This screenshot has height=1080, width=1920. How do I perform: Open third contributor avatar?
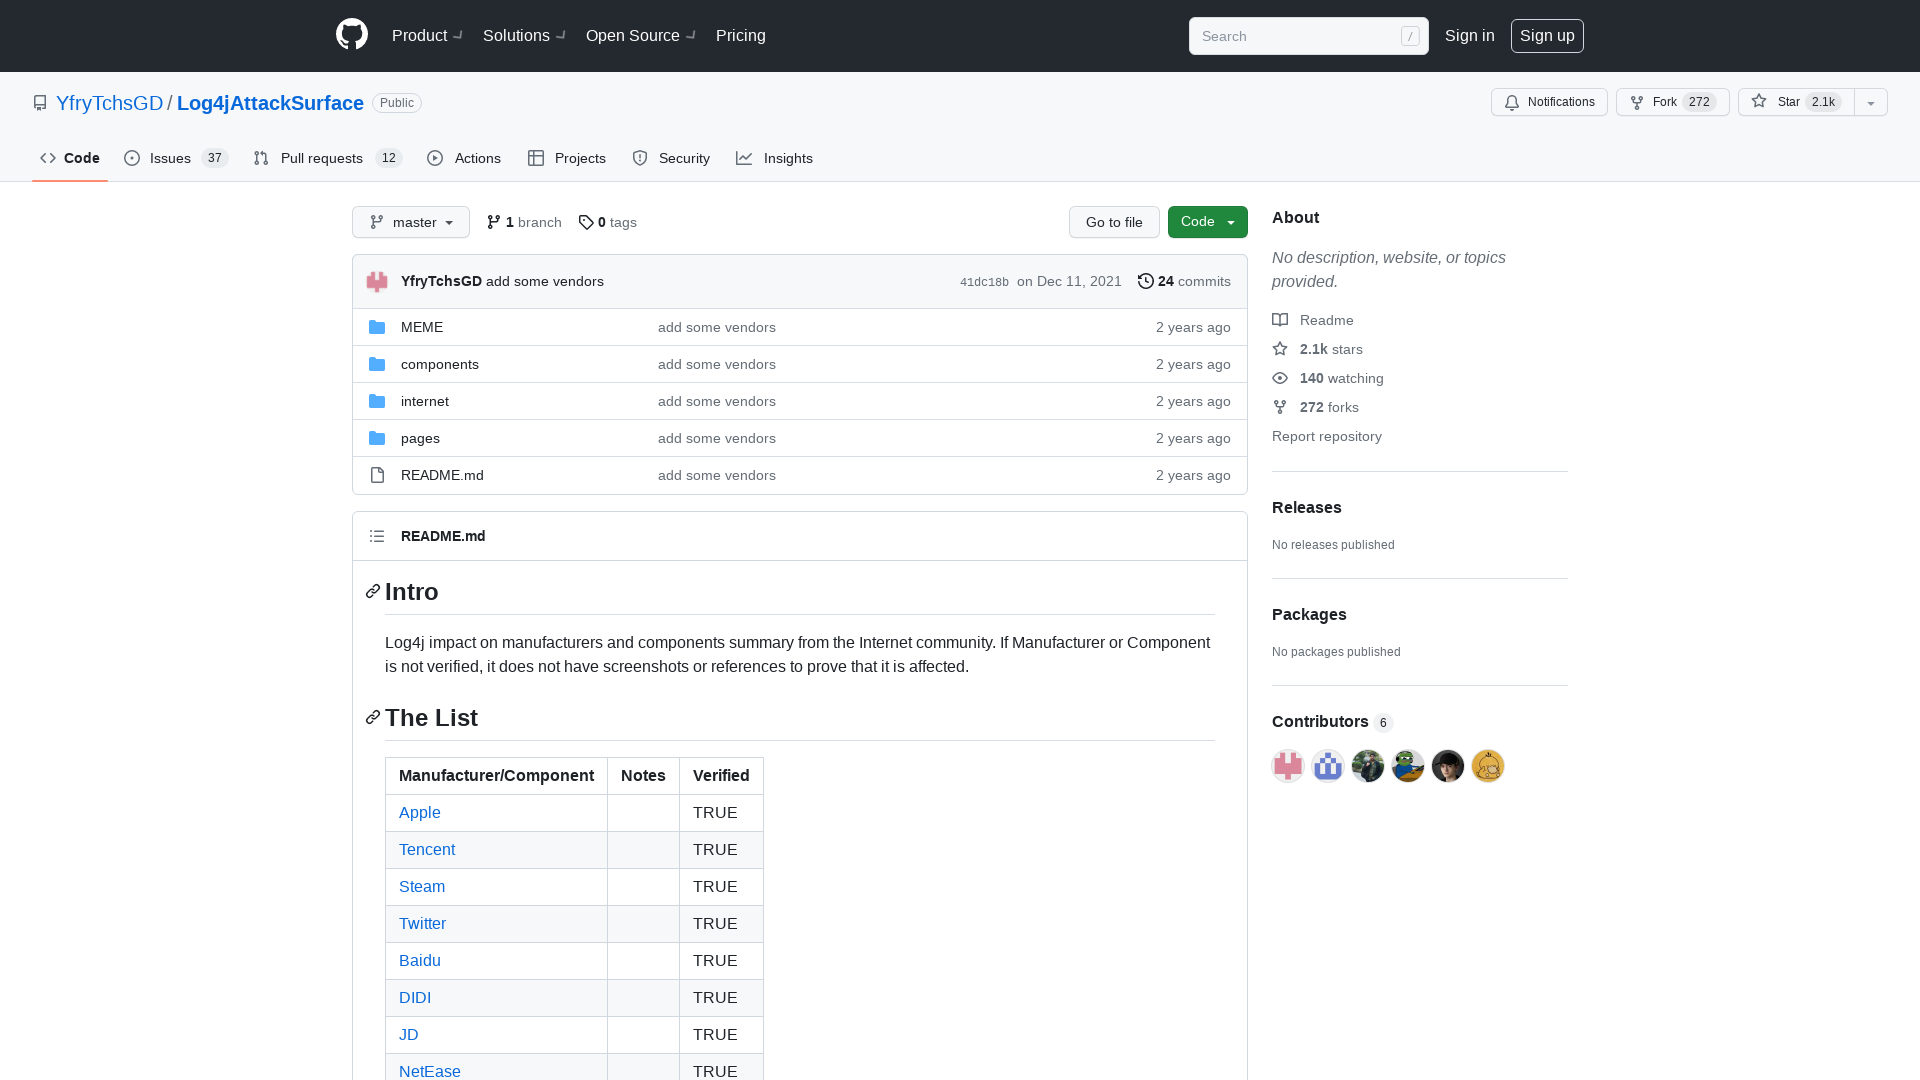pyautogui.click(x=1368, y=766)
